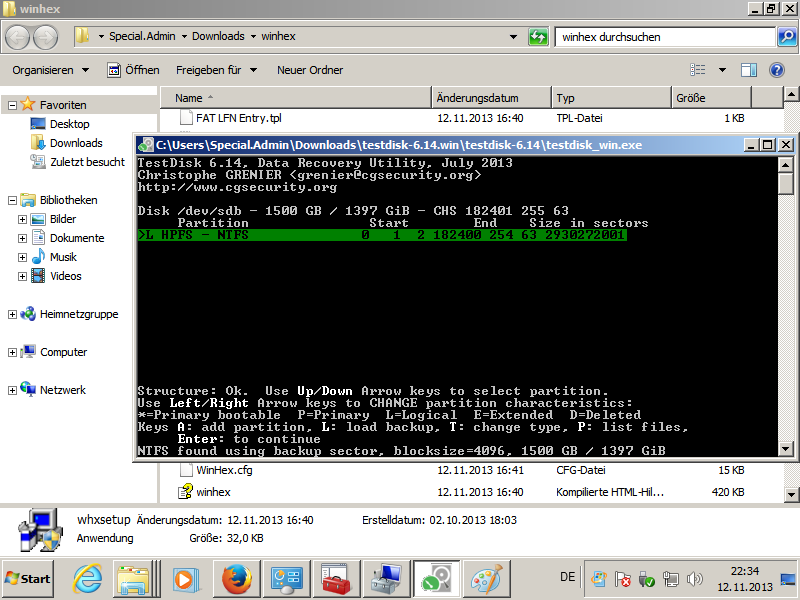Toggle the preview pane icon
Image resolution: width=800 pixels, height=600 pixels.
748,70
